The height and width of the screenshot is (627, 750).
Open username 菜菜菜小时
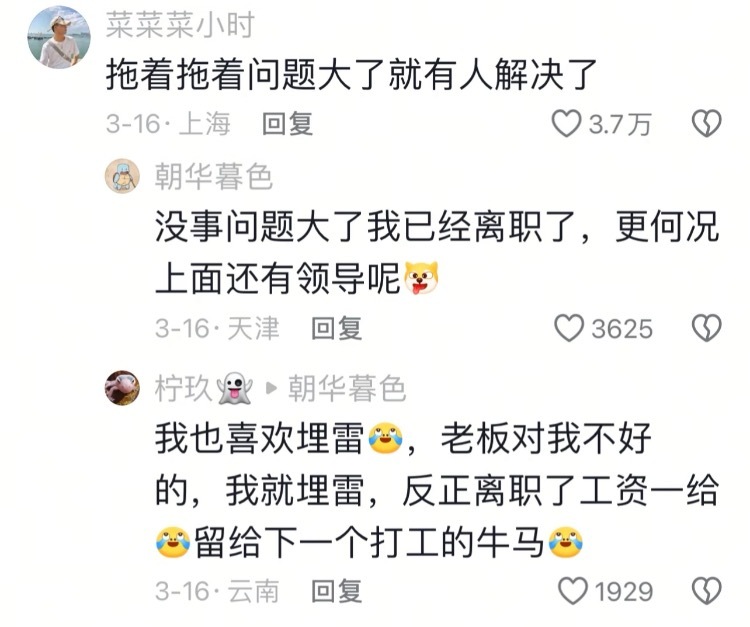(x=180, y=25)
